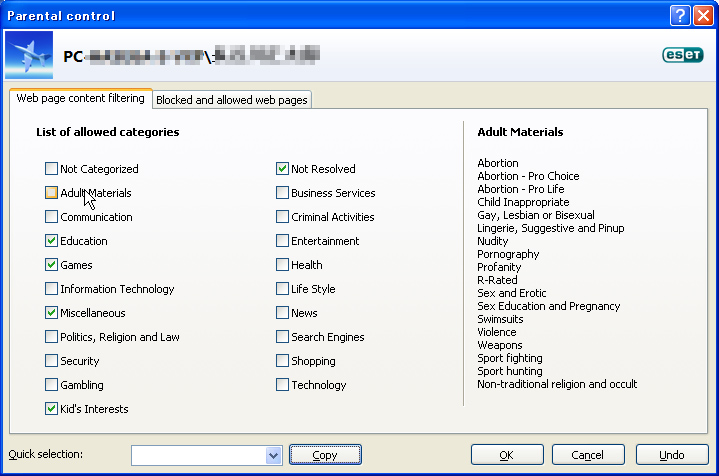This screenshot has height=476, width=719.
Task: Click the 'Abortion - Pro Choice' entry
Action: pos(528,176)
